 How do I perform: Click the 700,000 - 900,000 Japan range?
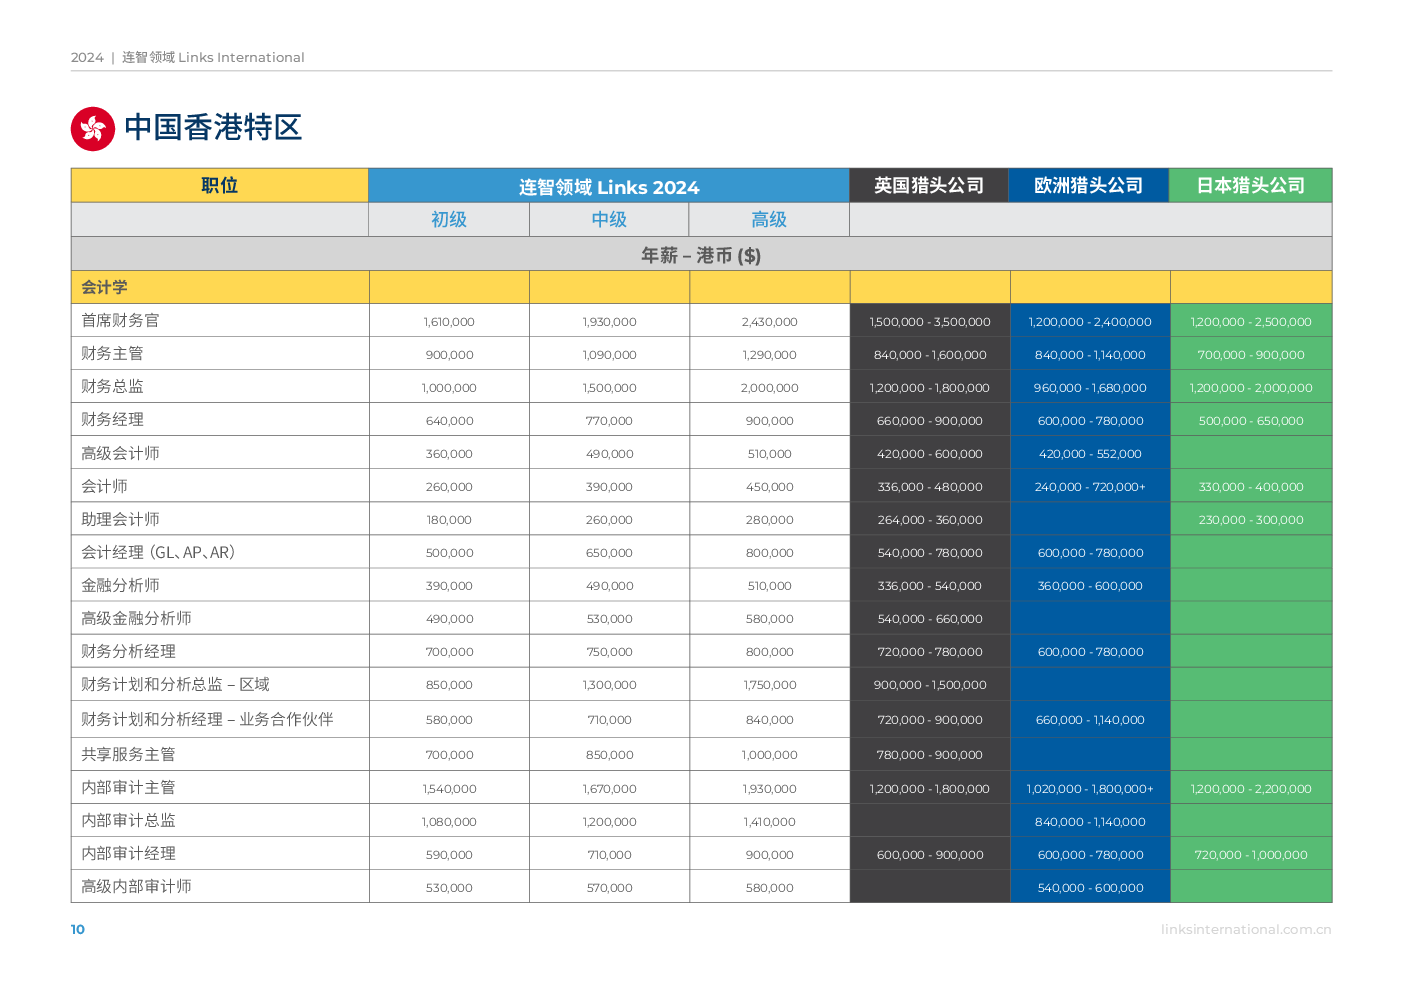coord(1251,355)
